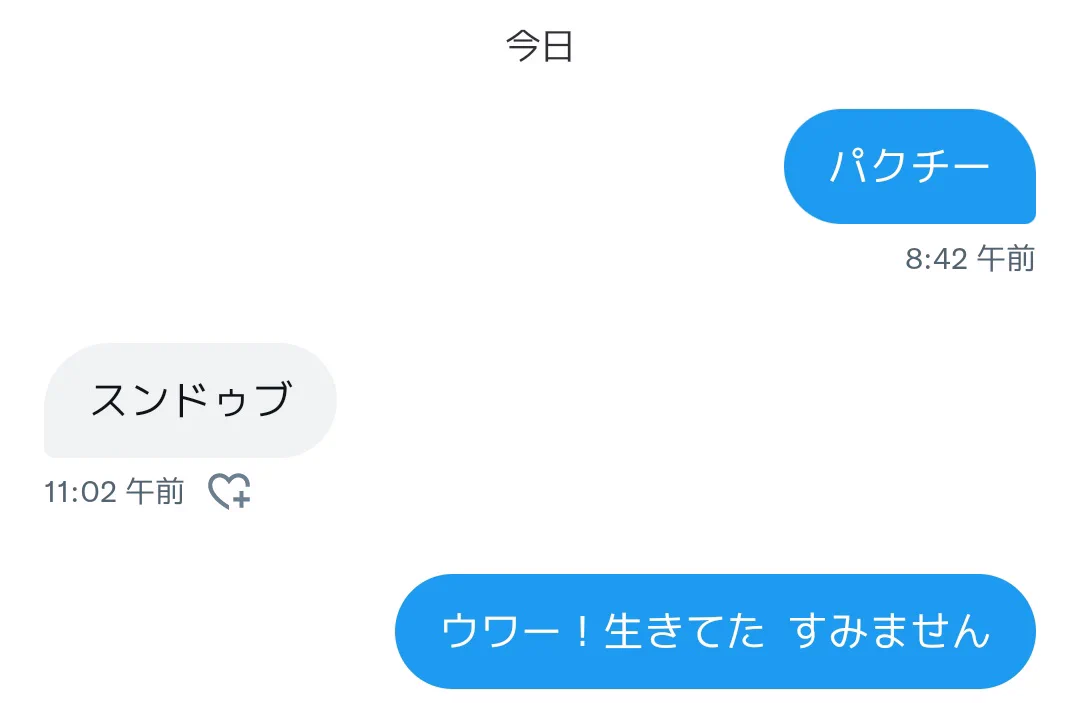Click the スンドゥブ text inside the received message
Screen dimensions: 1080x703
191,400
